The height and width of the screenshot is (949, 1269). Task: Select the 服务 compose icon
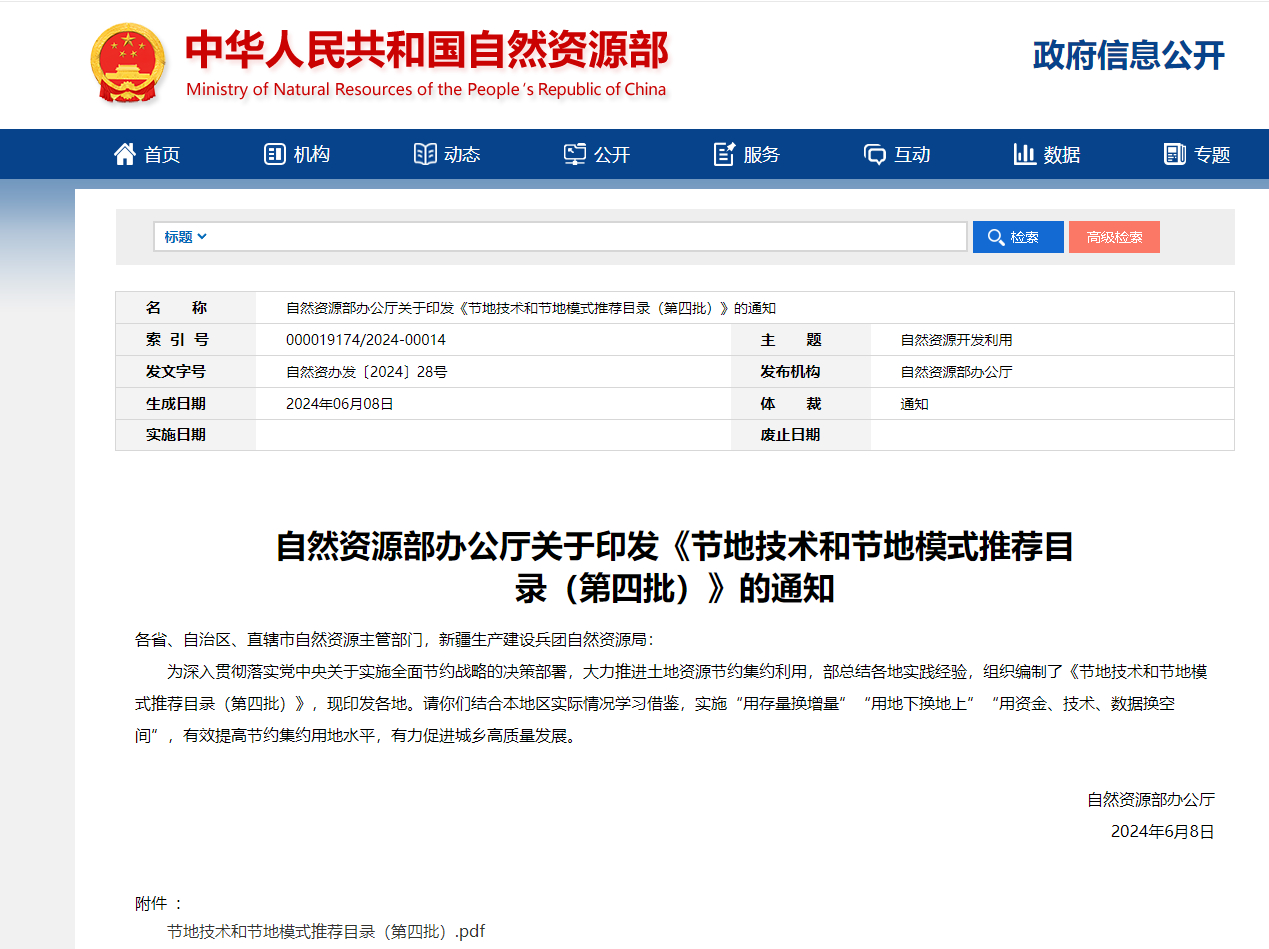pyautogui.click(x=723, y=153)
